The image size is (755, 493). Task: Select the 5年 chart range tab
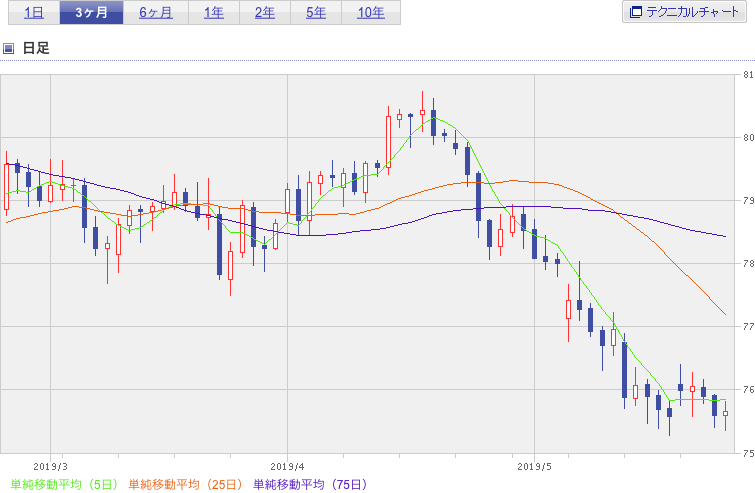[316, 13]
